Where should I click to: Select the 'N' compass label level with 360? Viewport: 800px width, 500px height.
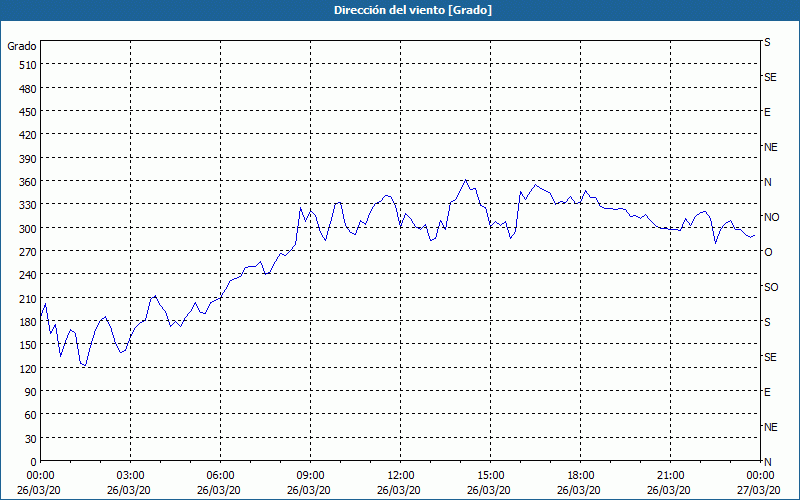(767, 182)
